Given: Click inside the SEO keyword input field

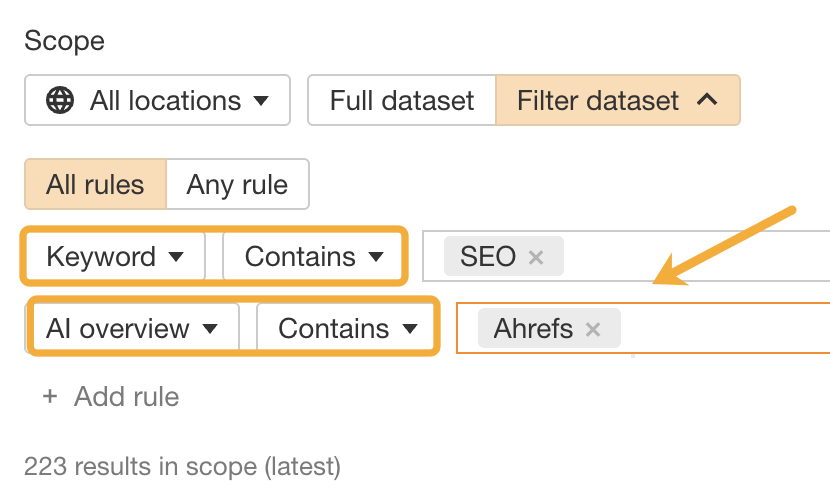Looking at the screenshot, I should 690,257.
